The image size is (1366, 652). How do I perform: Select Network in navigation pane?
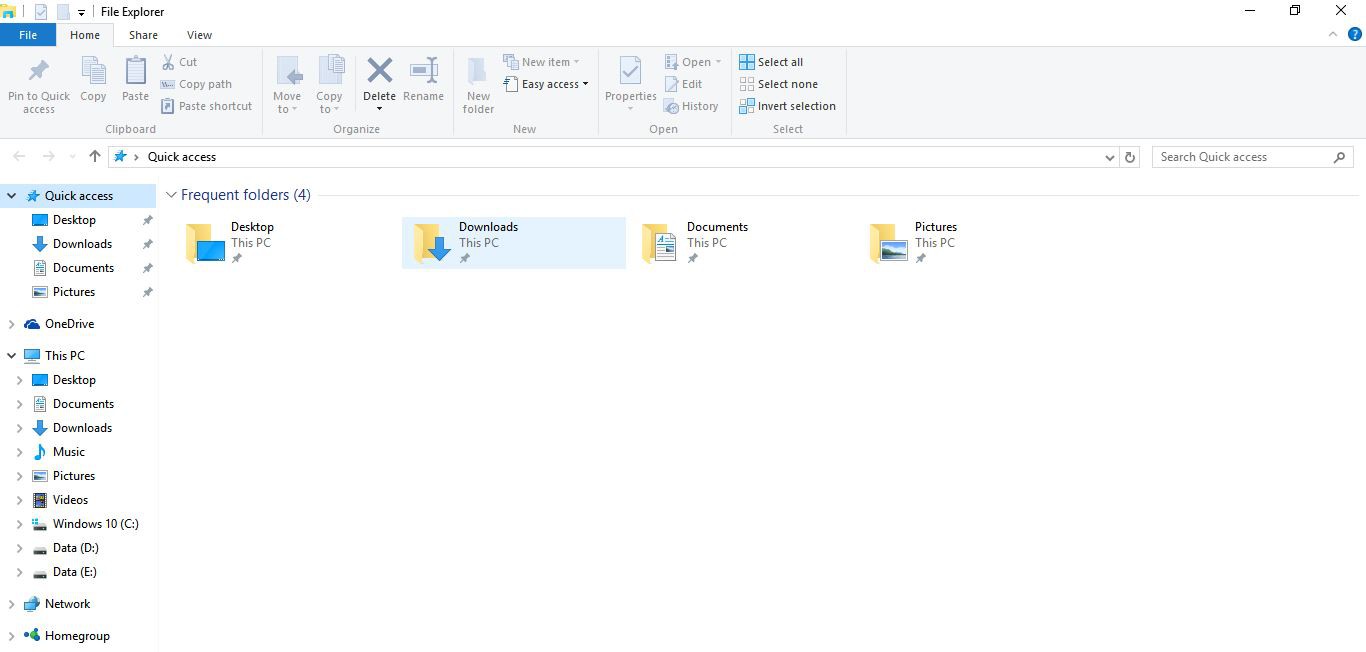[x=67, y=604]
